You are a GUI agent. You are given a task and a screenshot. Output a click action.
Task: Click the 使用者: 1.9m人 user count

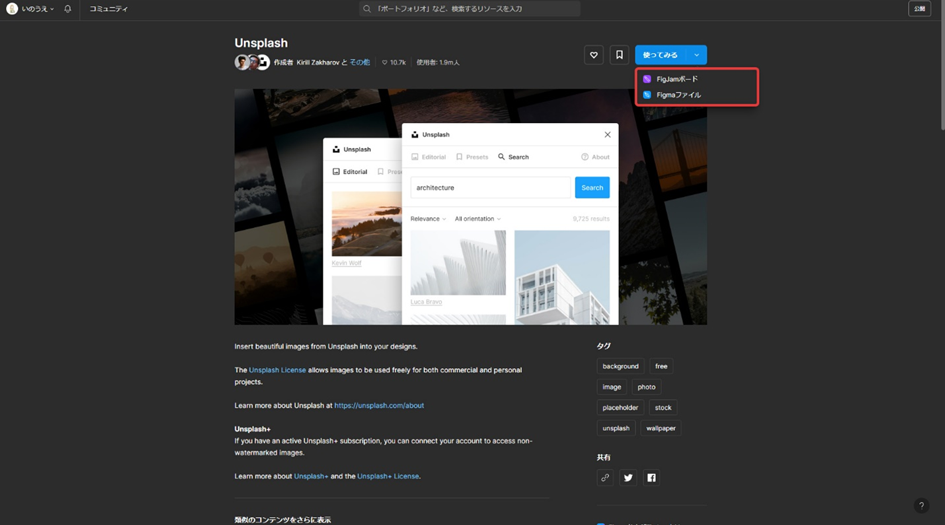tap(438, 62)
